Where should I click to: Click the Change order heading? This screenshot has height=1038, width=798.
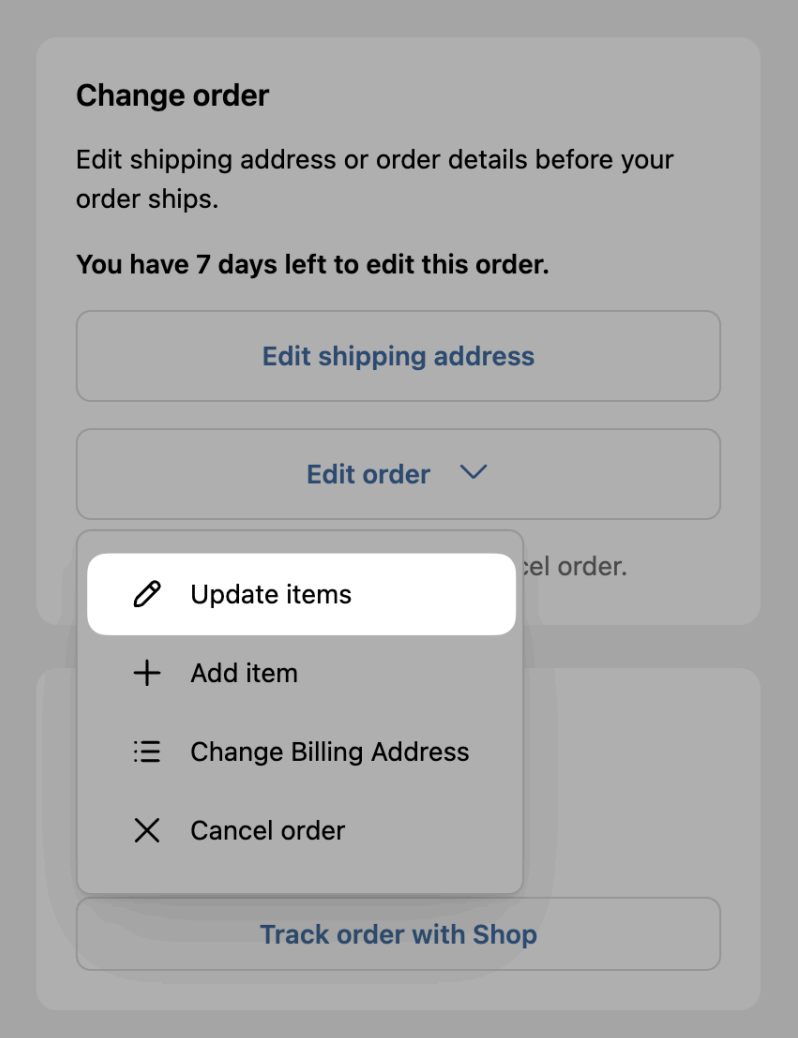[172, 95]
